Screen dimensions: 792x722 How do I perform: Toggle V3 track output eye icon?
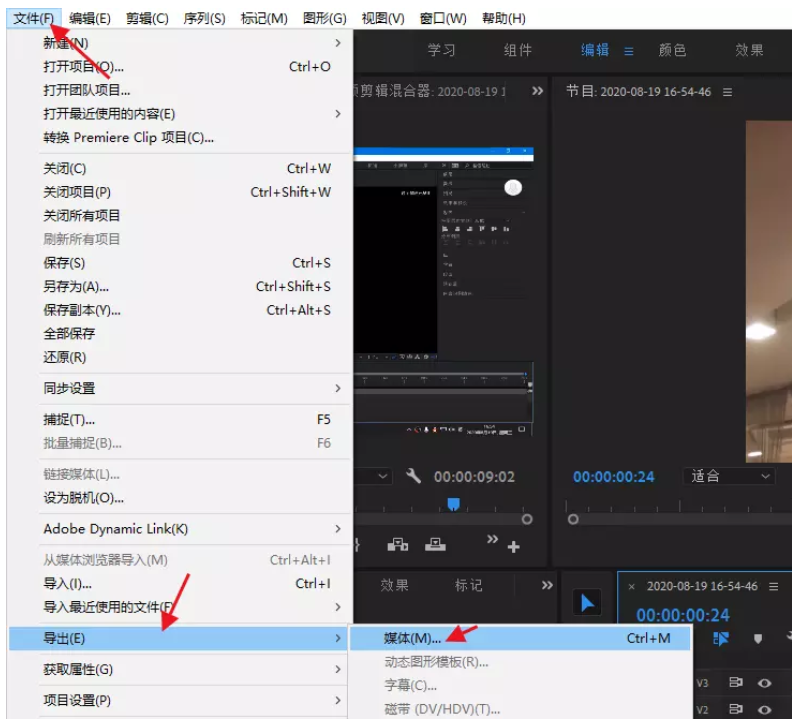(765, 683)
